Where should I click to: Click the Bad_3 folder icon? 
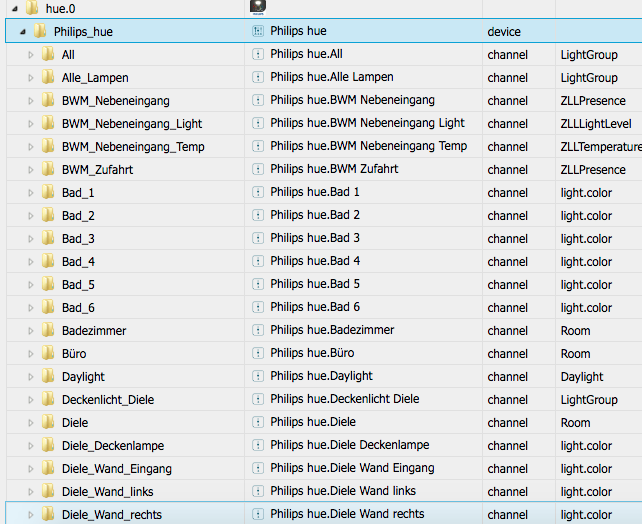pos(48,237)
